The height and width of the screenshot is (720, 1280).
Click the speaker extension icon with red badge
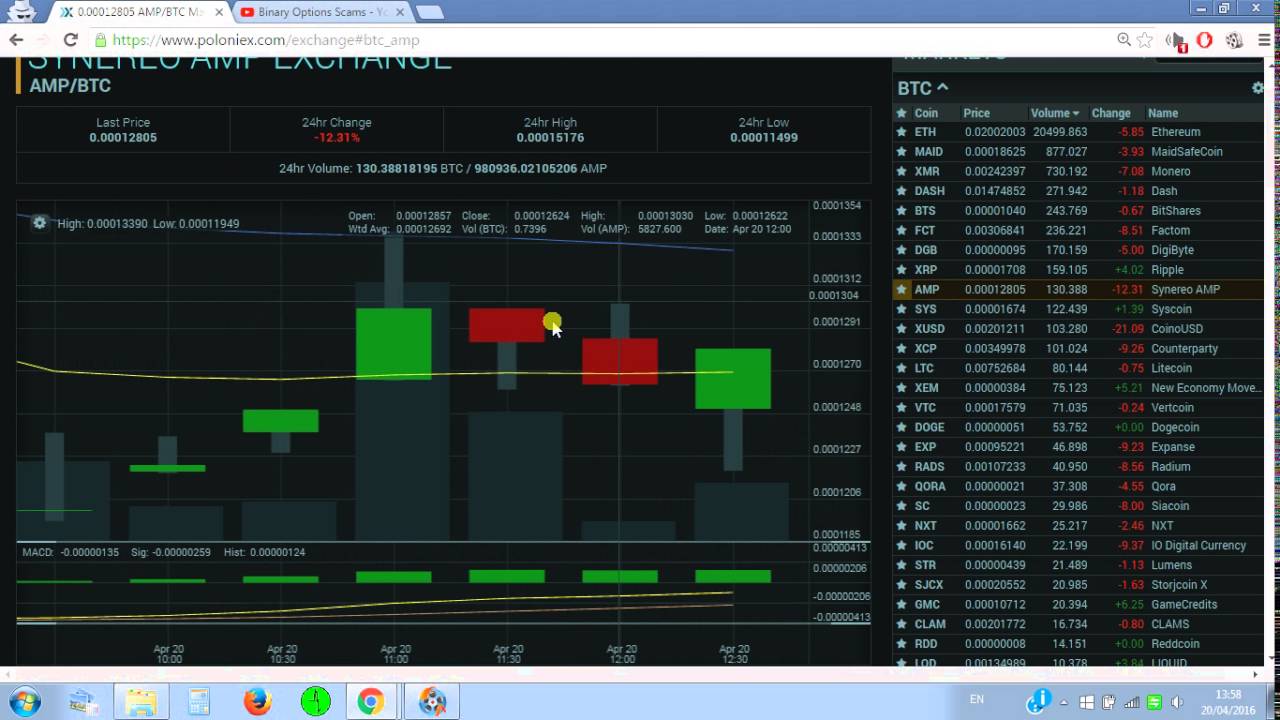[x=1177, y=41]
